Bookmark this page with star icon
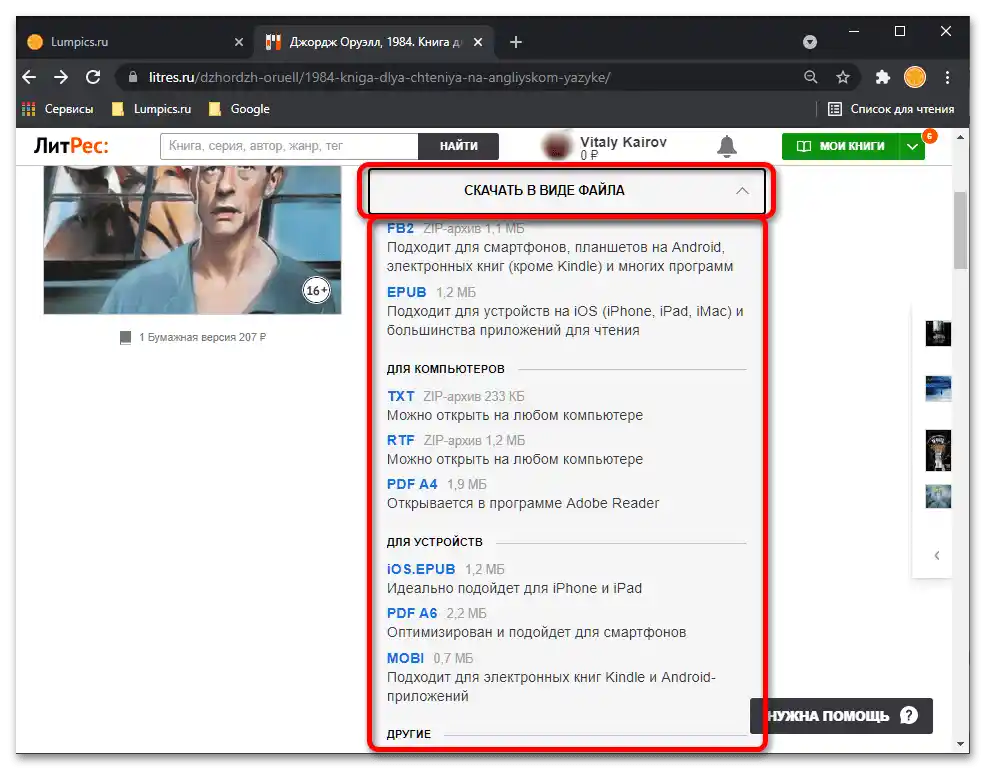986x770 pixels. point(843,77)
